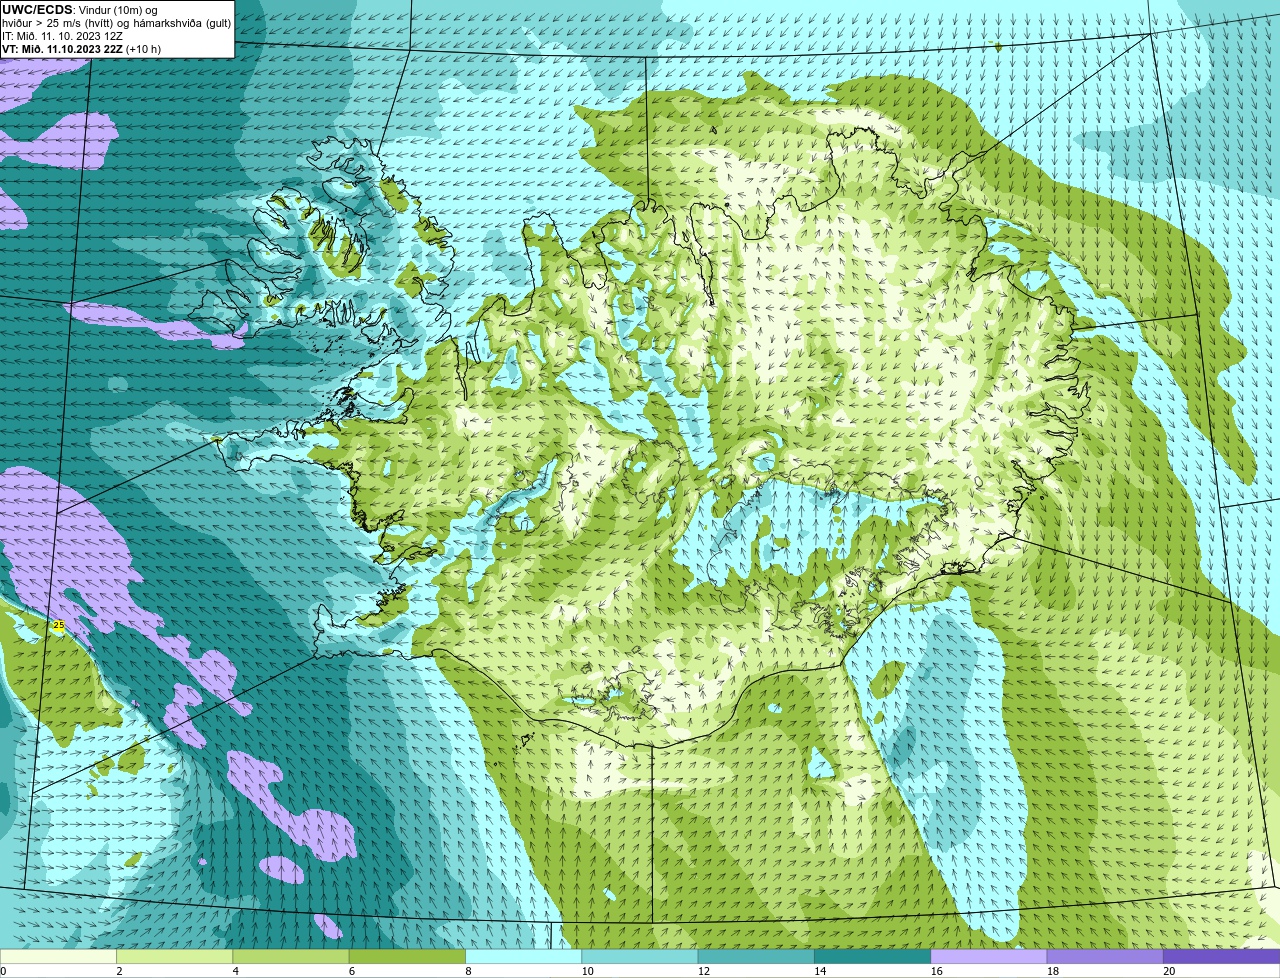Click the legend scale label 4
This screenshot has width=1280, height=978.
pos(235,971)
